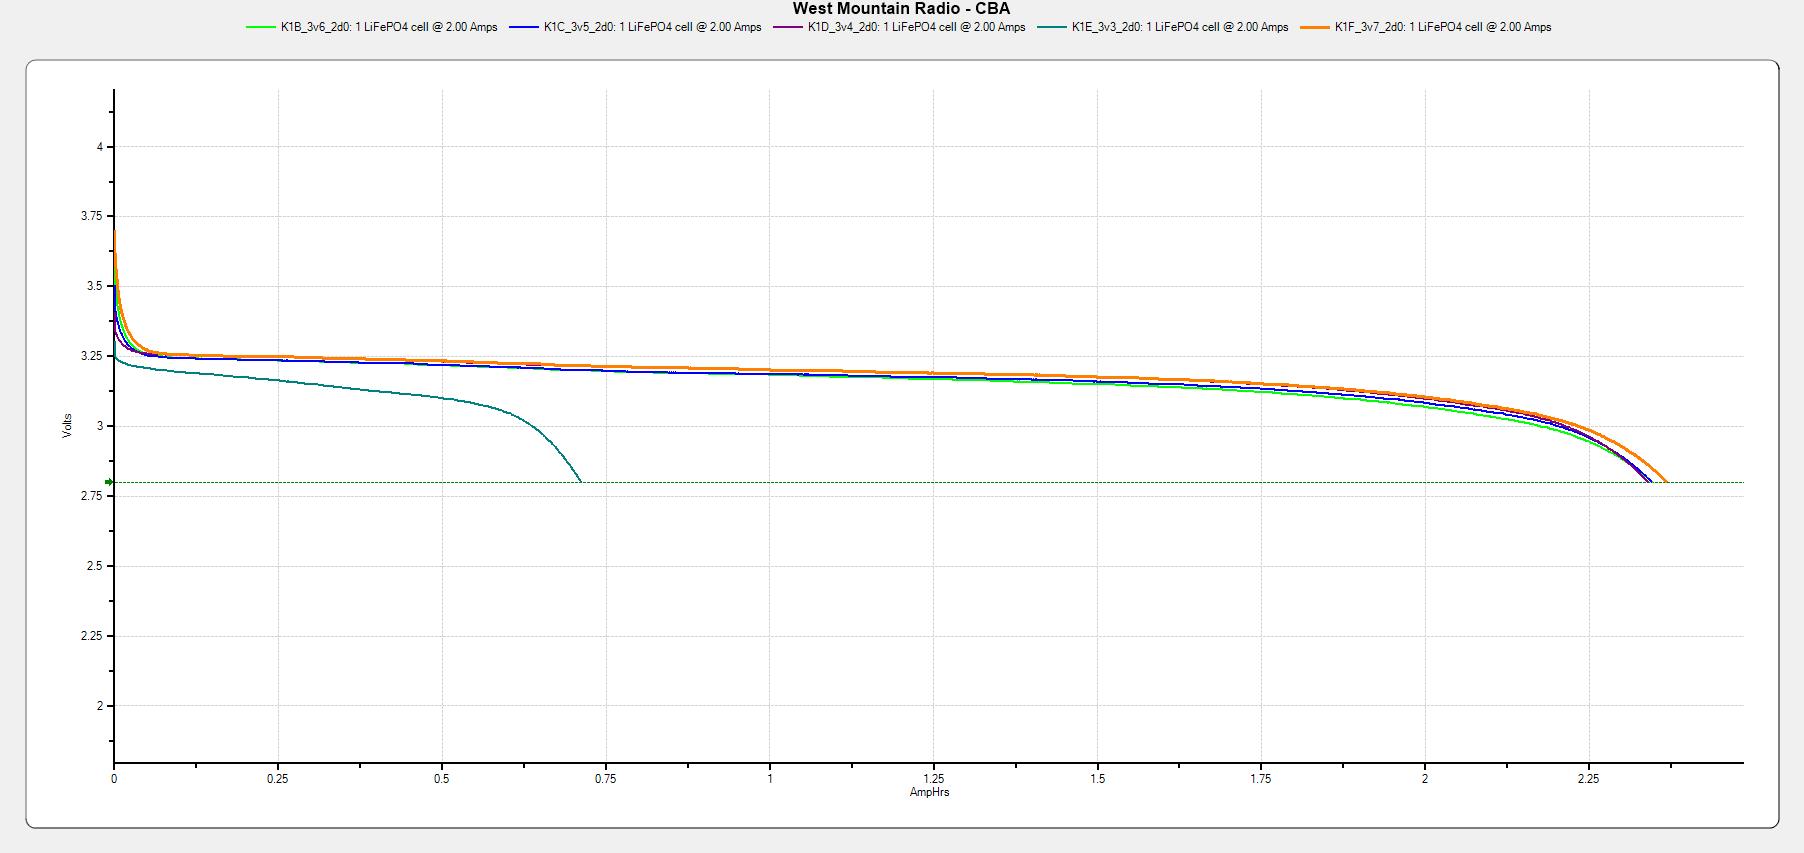This screenshot has height=853, width=1804.
Task: Click the 4 tick label on Volts axis
Action: pos(100,147)
